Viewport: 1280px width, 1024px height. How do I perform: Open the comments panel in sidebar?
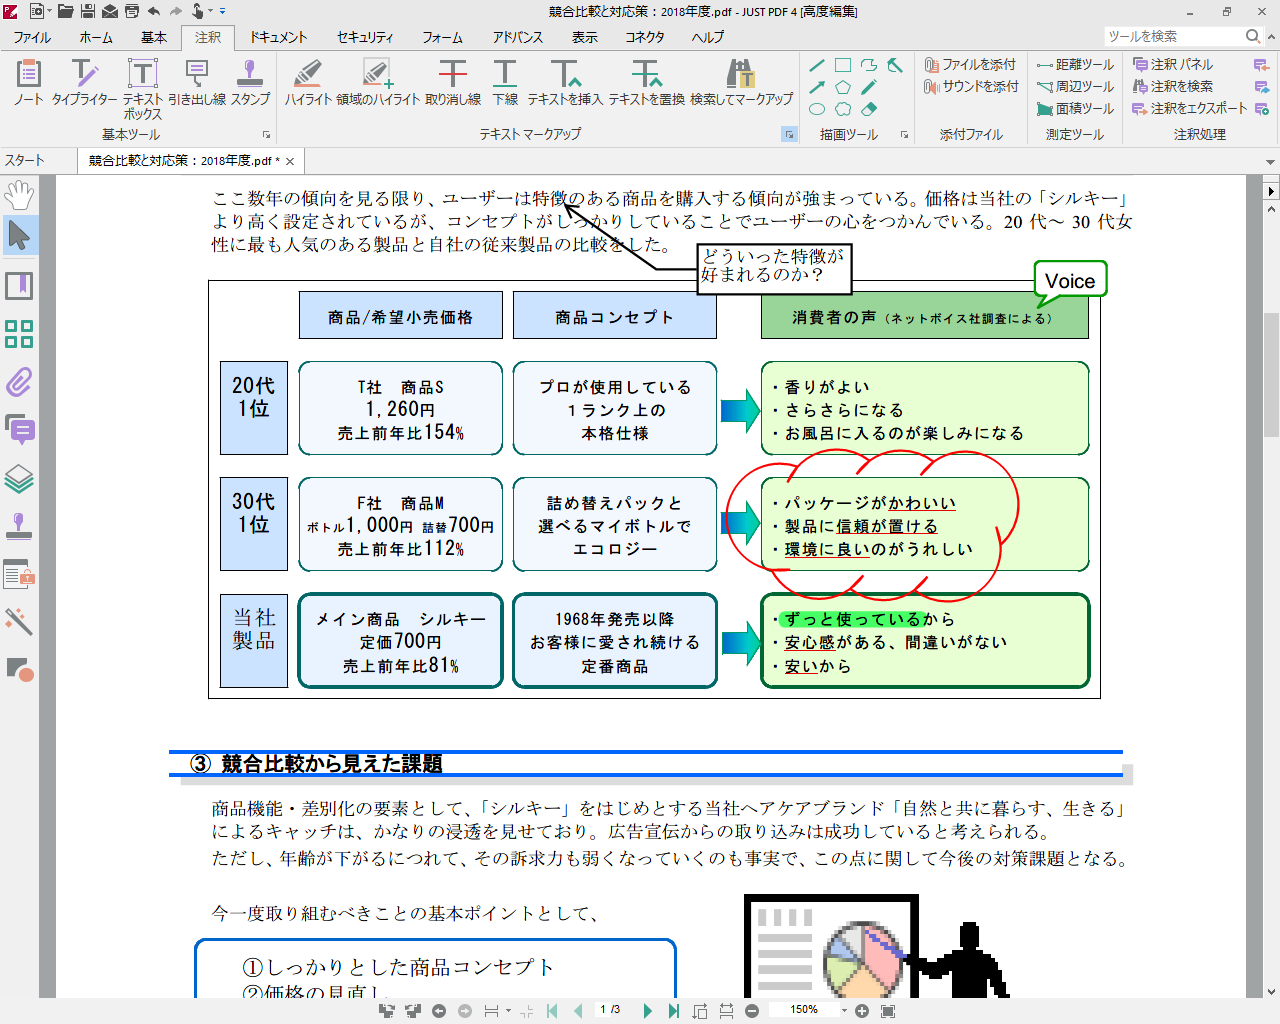pos(19,430)
